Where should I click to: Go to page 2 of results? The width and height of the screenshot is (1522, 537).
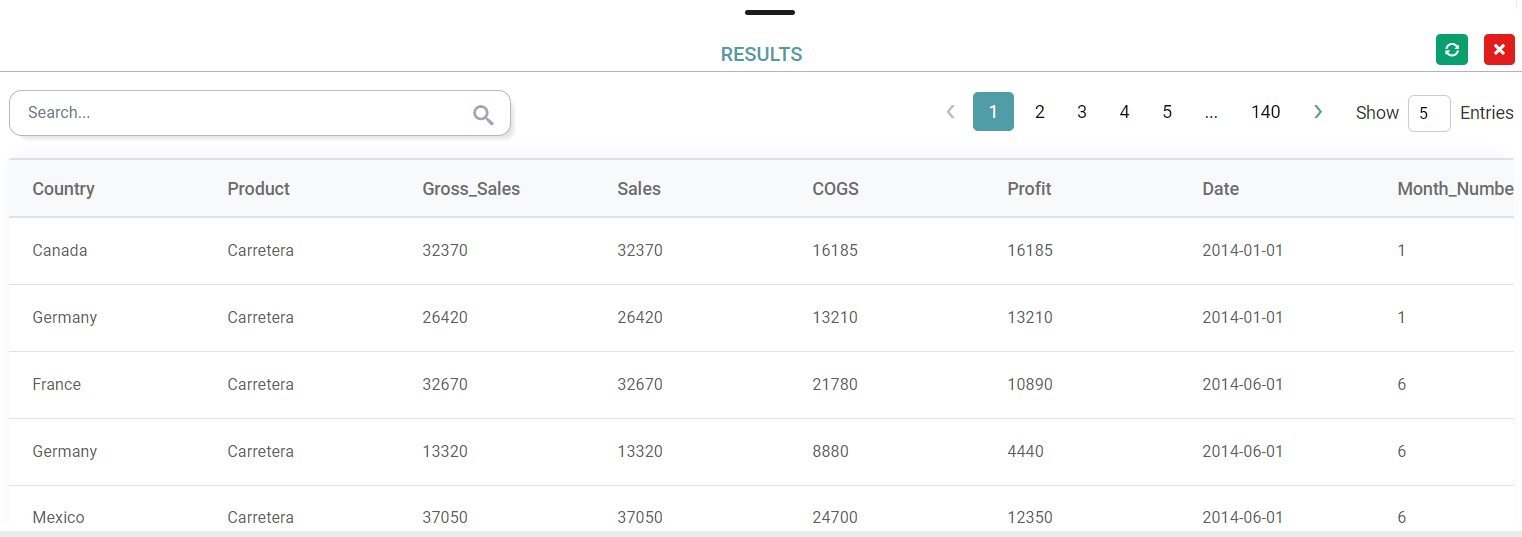click(x=1040, y=112)
